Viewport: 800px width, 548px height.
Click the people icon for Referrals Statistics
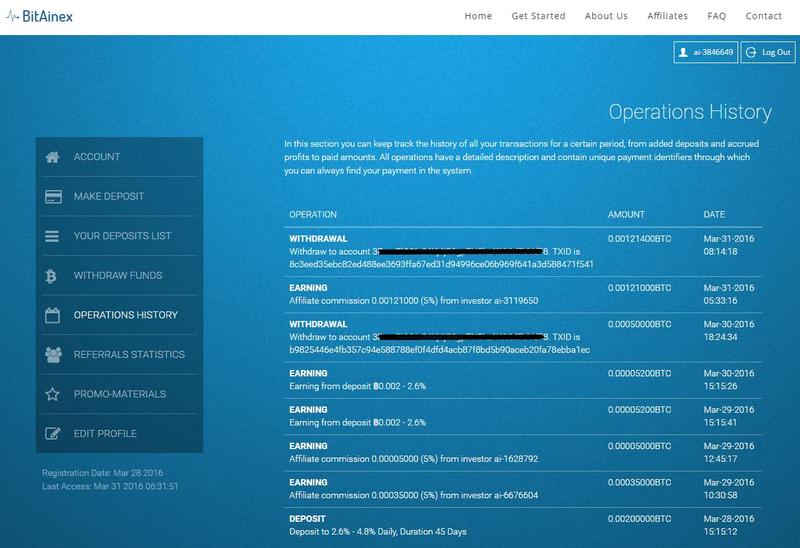[53, 355]
